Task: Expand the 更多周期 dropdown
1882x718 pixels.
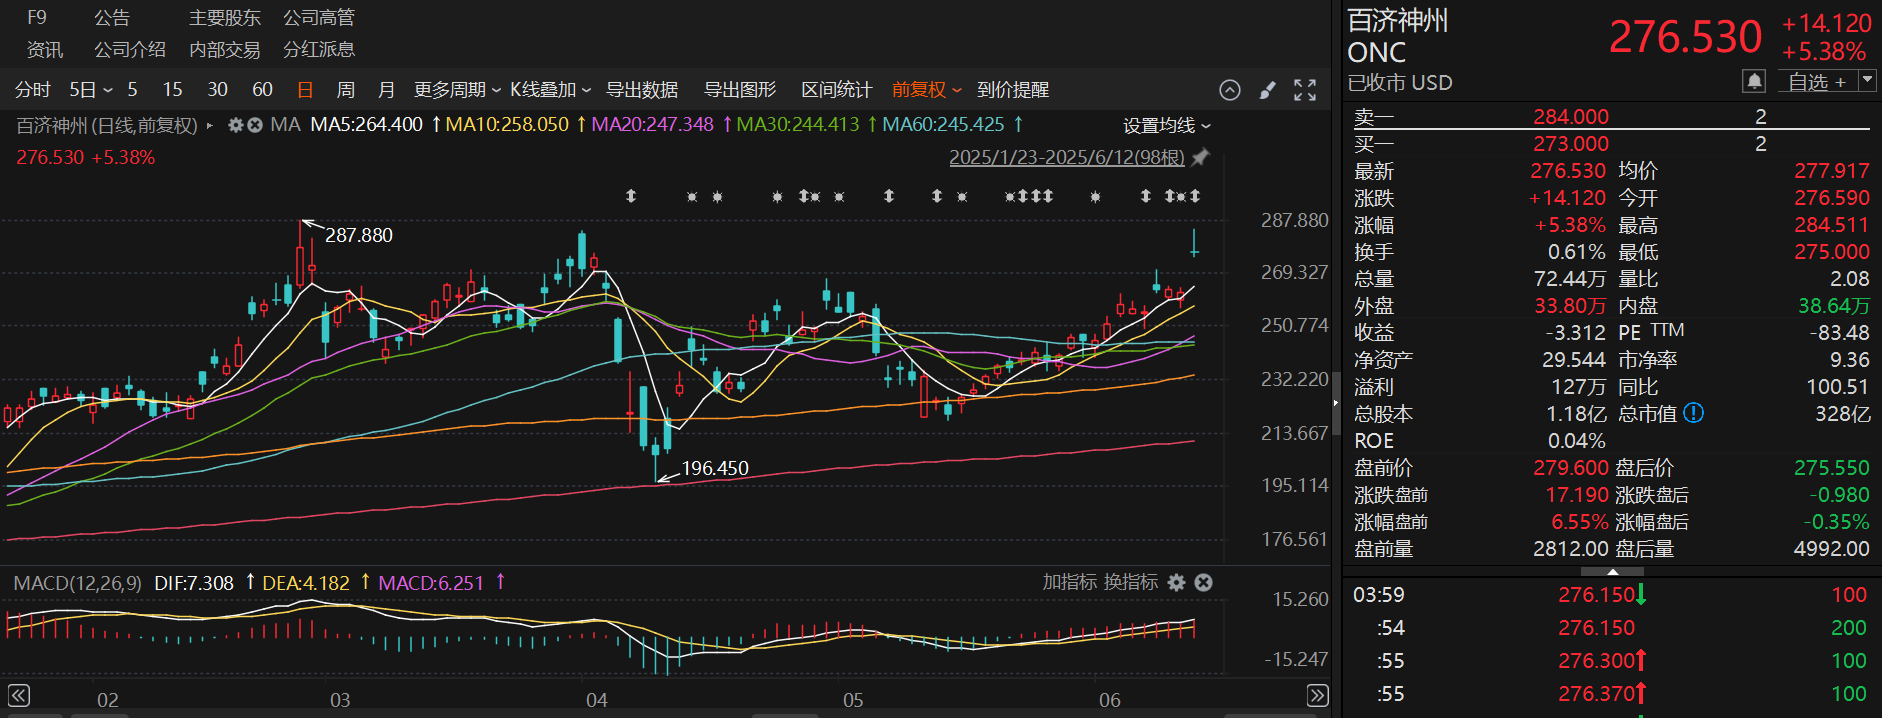Action: pyautogui.click(x=457, y=90)
